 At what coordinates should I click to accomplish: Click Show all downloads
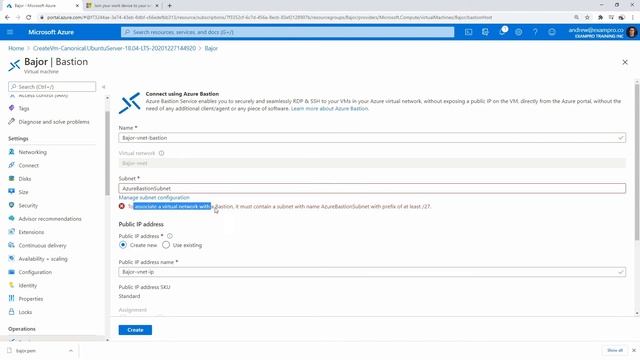(x=615, y=350)
